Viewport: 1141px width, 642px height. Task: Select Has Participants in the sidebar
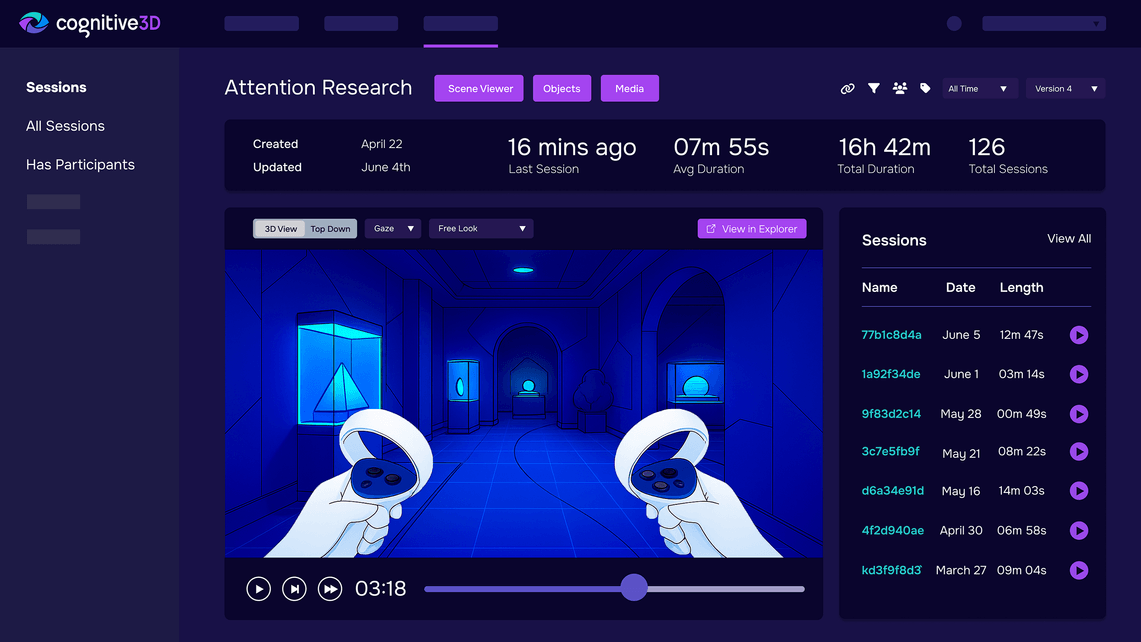[80, 164]
